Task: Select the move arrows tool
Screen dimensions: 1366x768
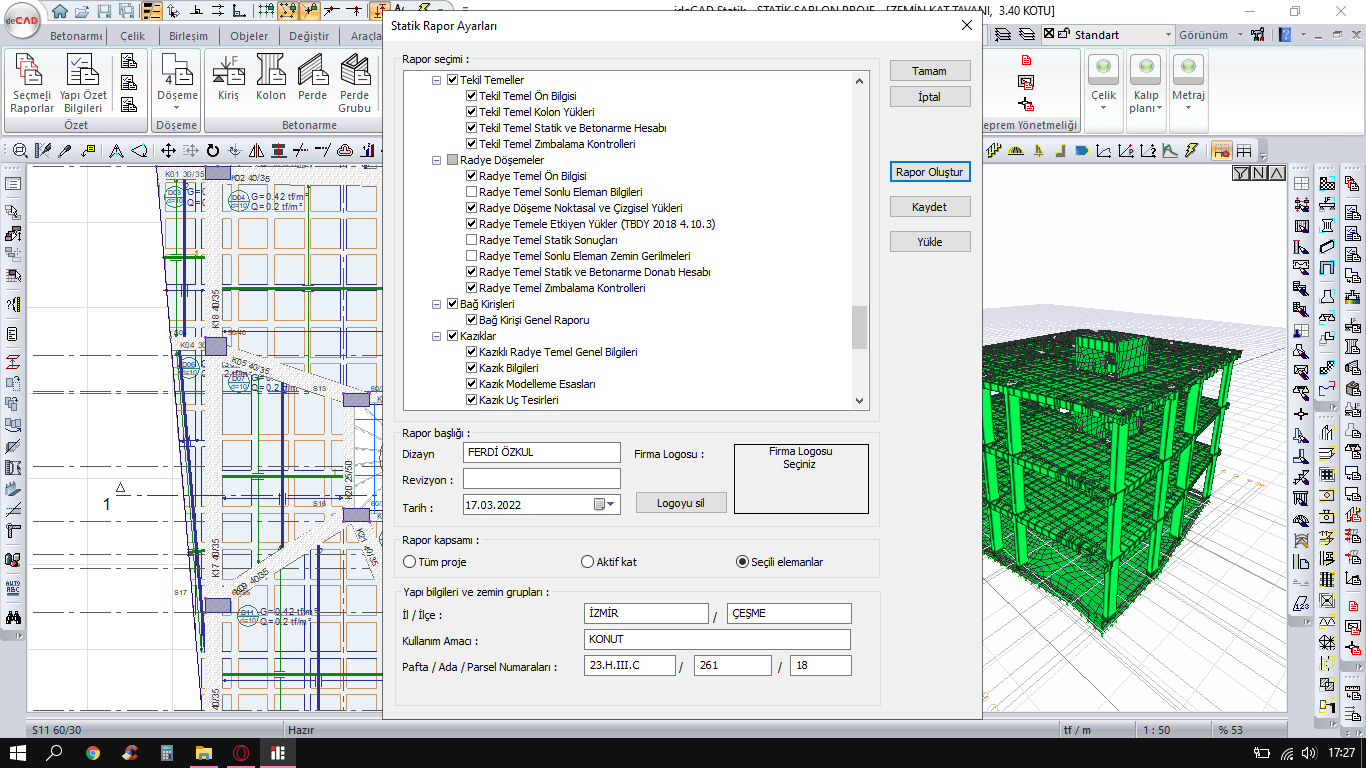Action: pos(167,151)
